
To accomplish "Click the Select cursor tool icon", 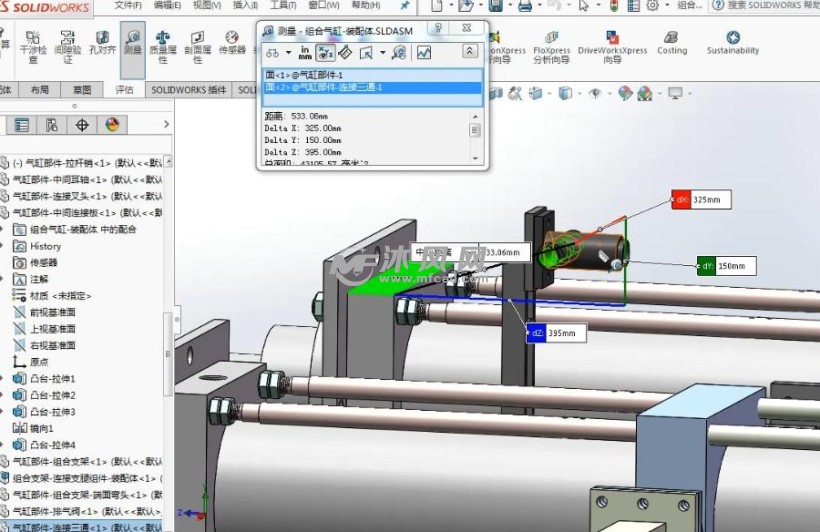I will [x=584, y=6].
